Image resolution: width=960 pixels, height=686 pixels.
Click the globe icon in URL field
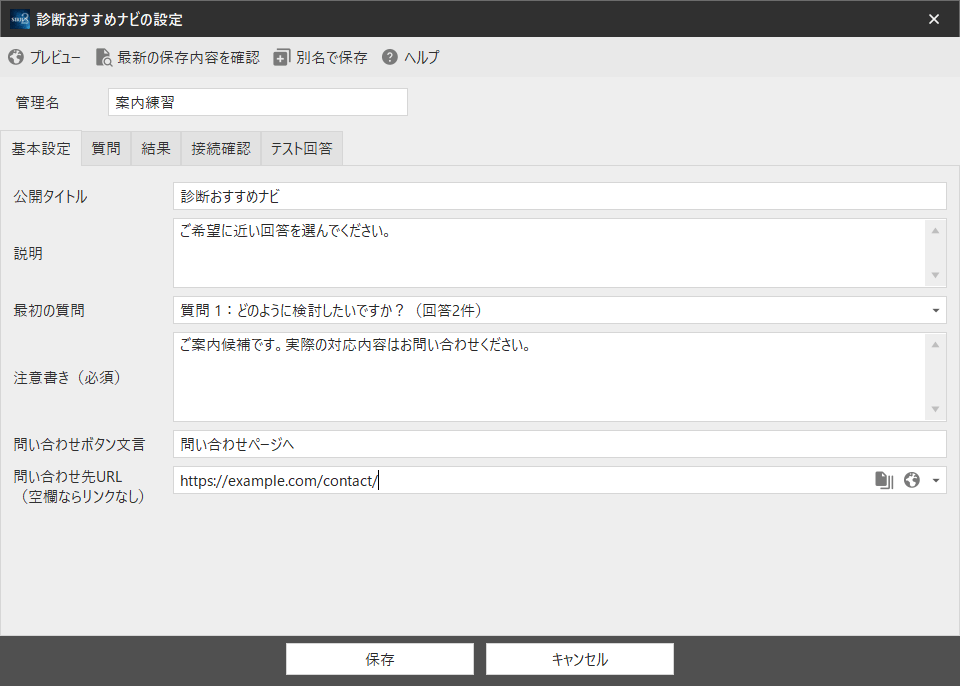(x=912, y=480)
